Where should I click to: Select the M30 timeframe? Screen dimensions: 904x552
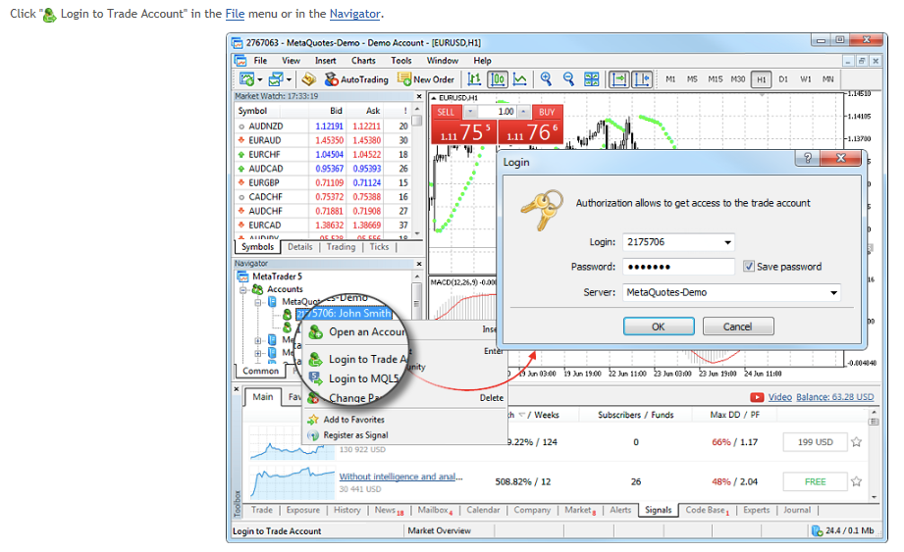tap(738, 79)
